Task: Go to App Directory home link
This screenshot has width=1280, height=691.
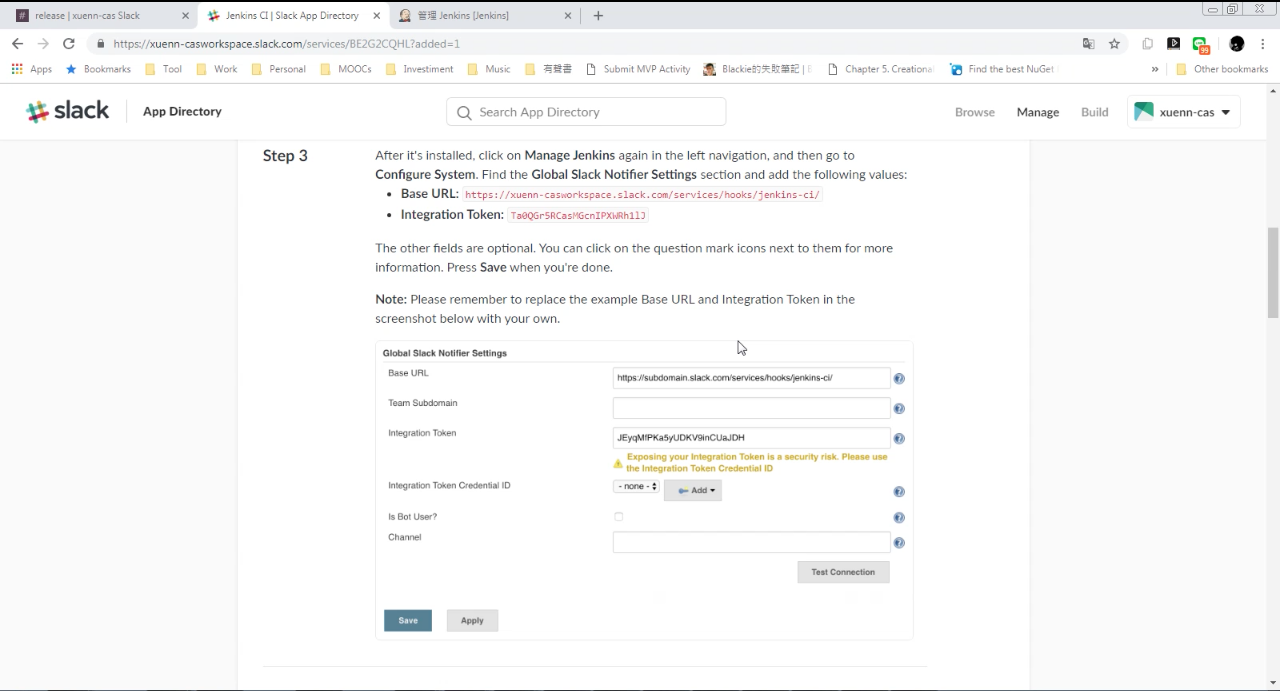Action: coord(182,111)
